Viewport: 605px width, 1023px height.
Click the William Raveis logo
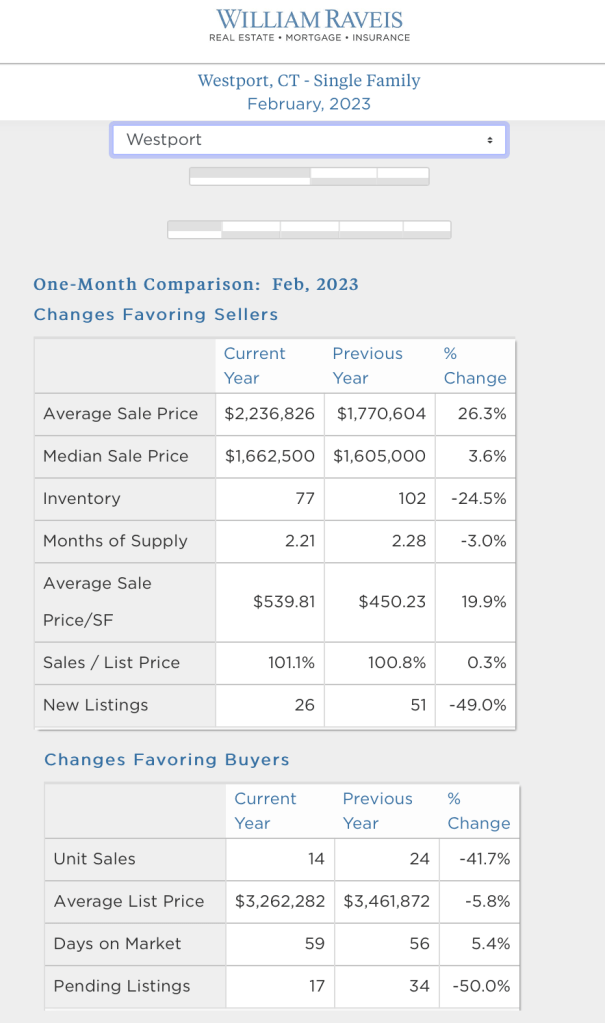(309, 24)
